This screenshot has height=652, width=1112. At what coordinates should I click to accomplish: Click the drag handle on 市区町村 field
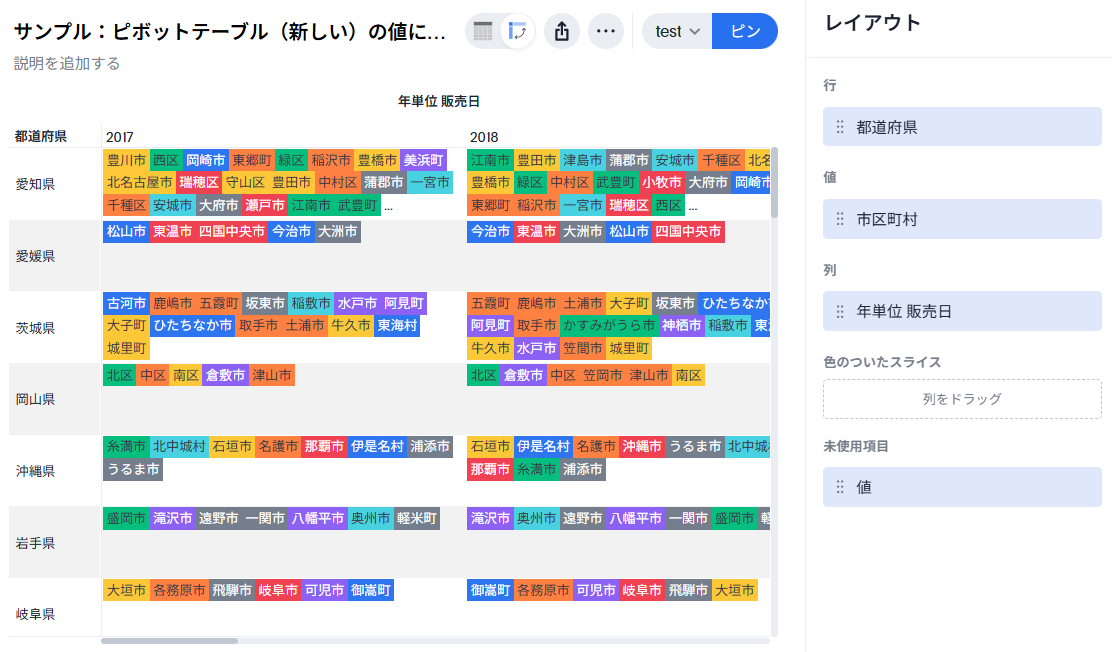point(840,219)
